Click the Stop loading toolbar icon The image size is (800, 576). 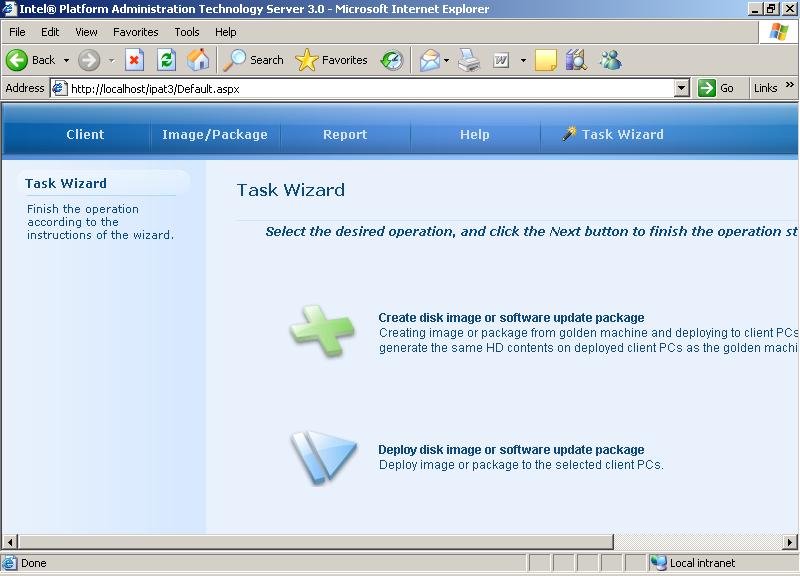coord(134,60)
